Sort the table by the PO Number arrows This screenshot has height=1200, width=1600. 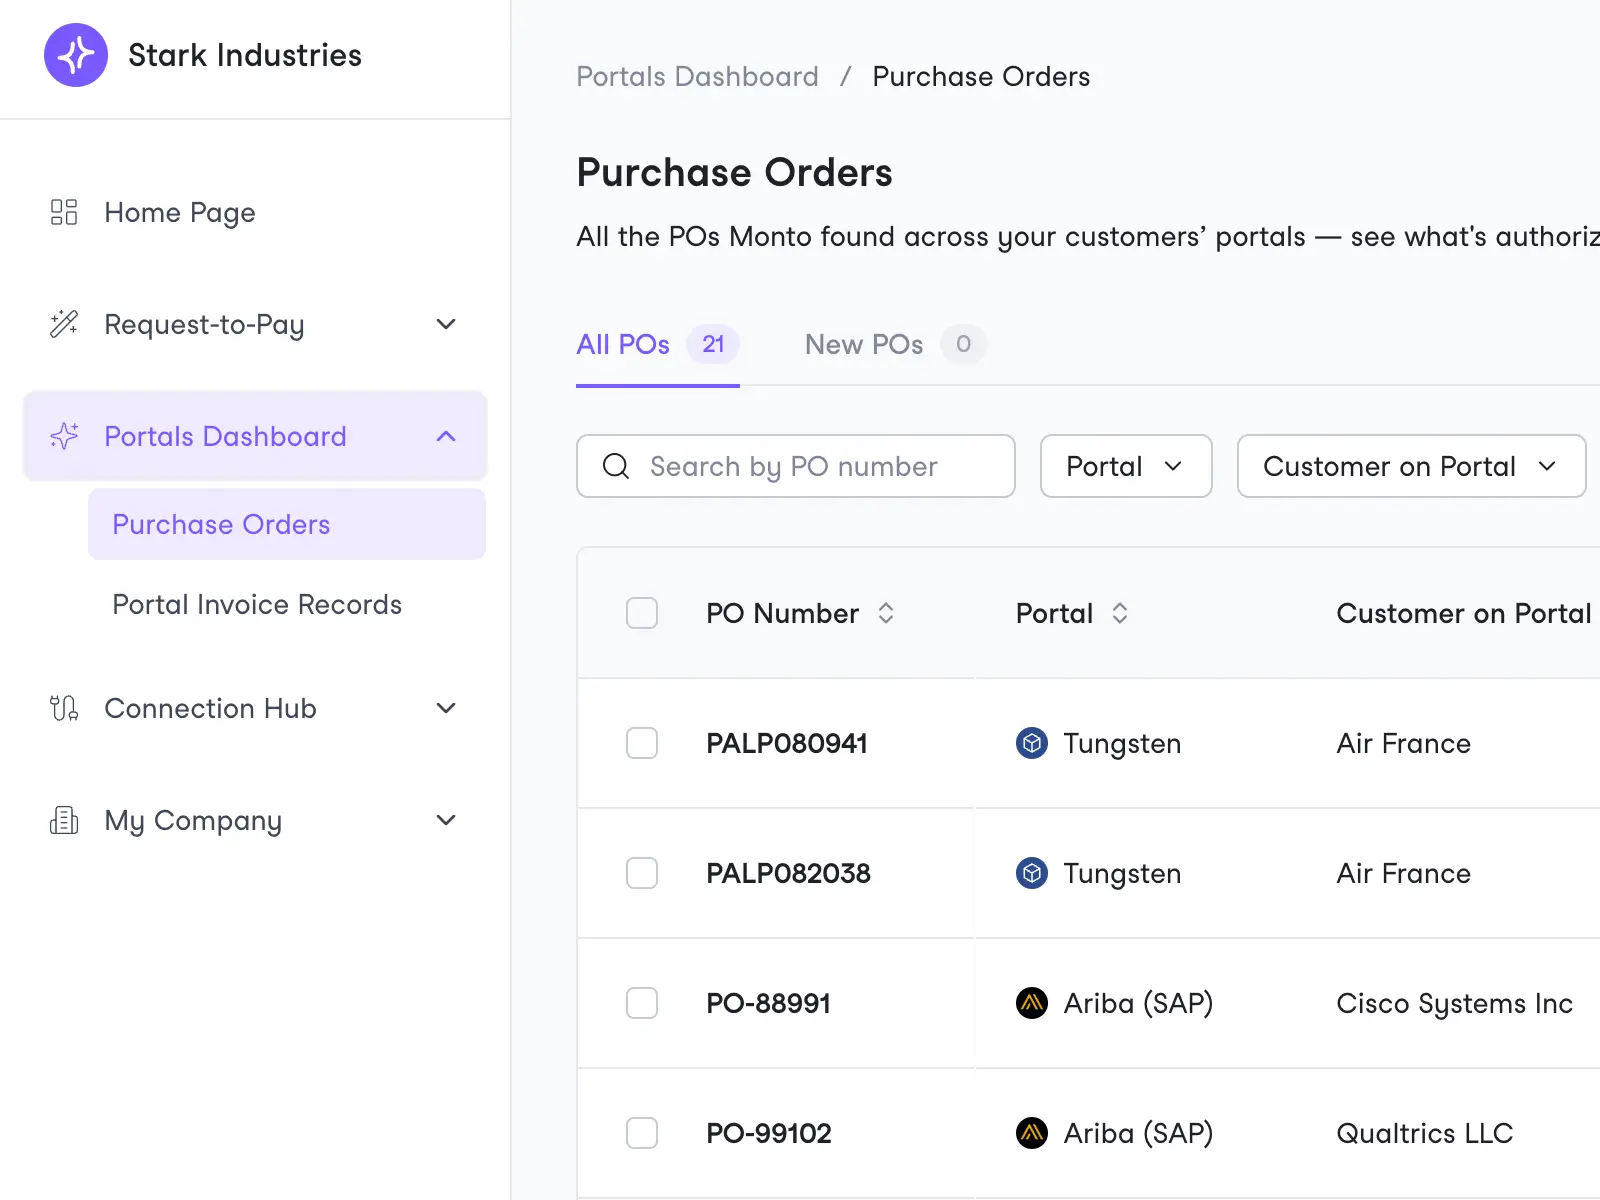[x=886, y=613]
